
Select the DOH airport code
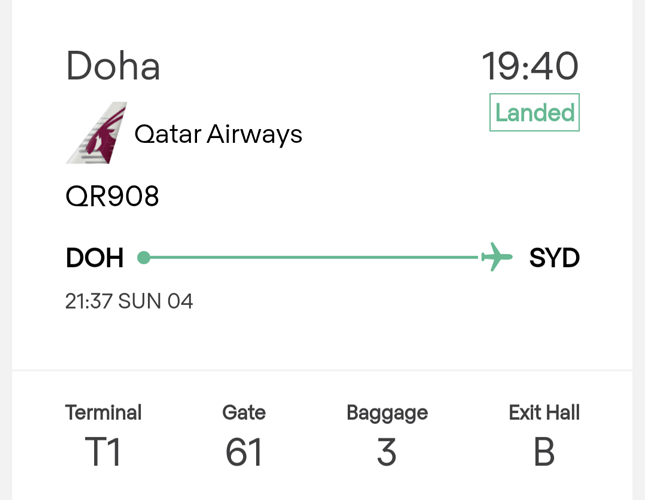[95, 258]
